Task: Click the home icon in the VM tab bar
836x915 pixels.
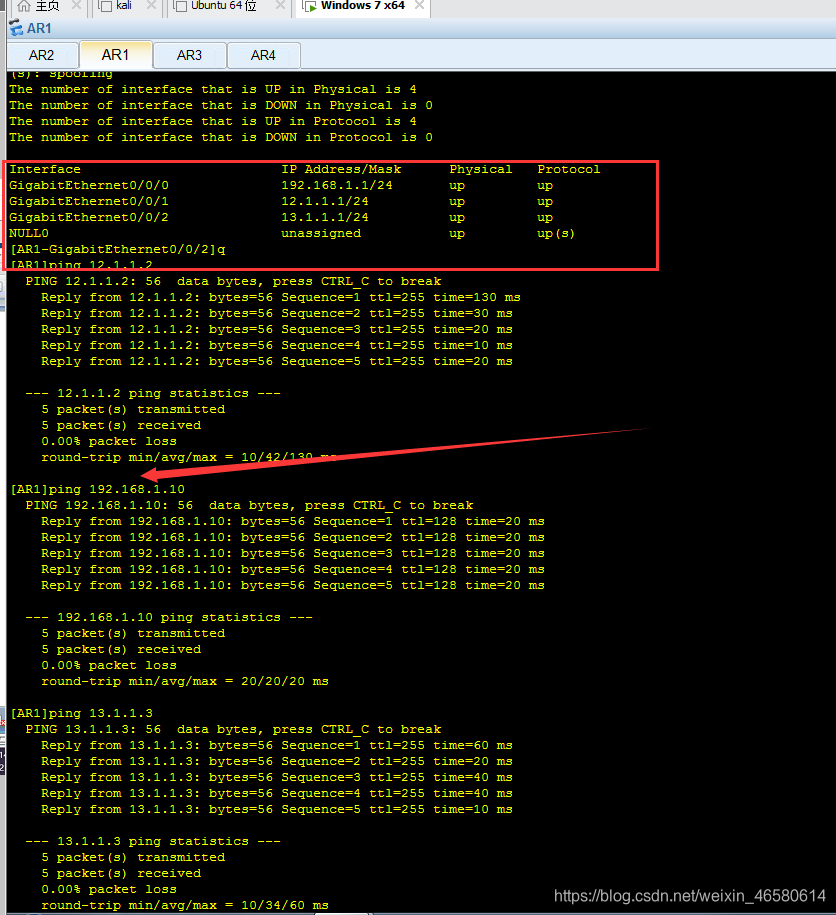Action: (x=24, y=6)
